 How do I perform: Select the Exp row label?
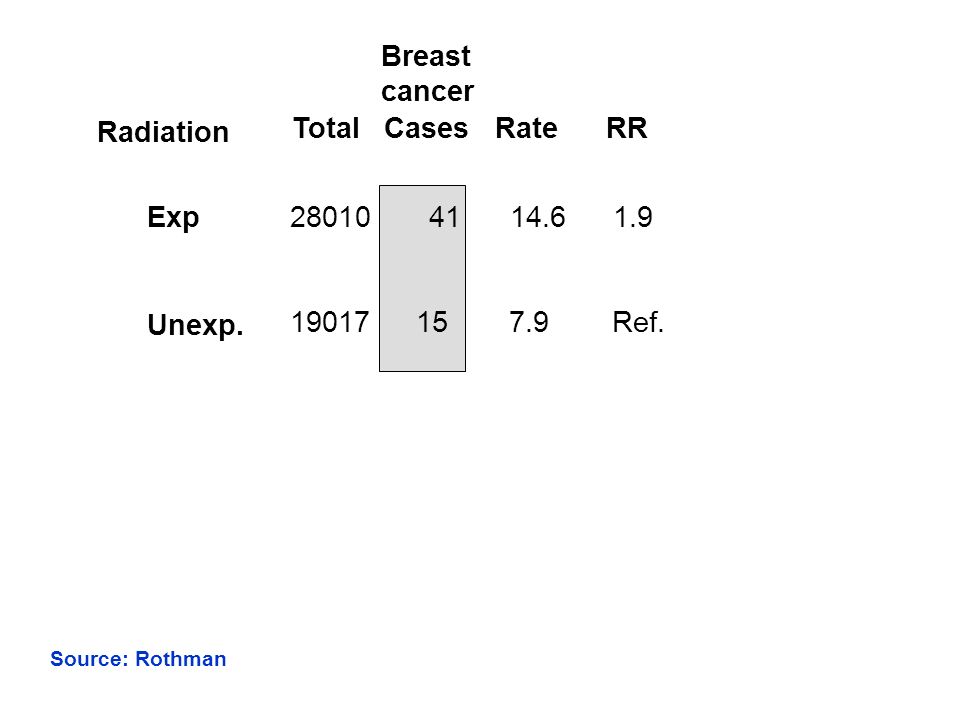(x=173, y=217)
